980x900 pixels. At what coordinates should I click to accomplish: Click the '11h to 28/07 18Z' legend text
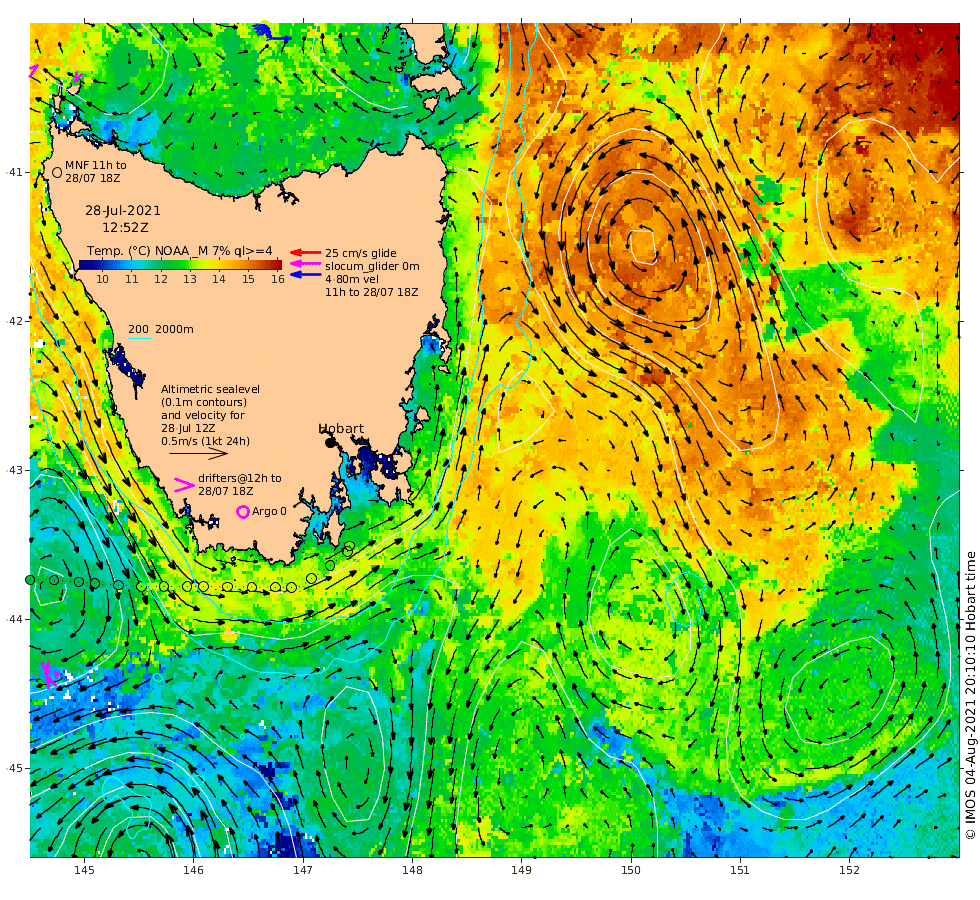(x=372, y=292)
